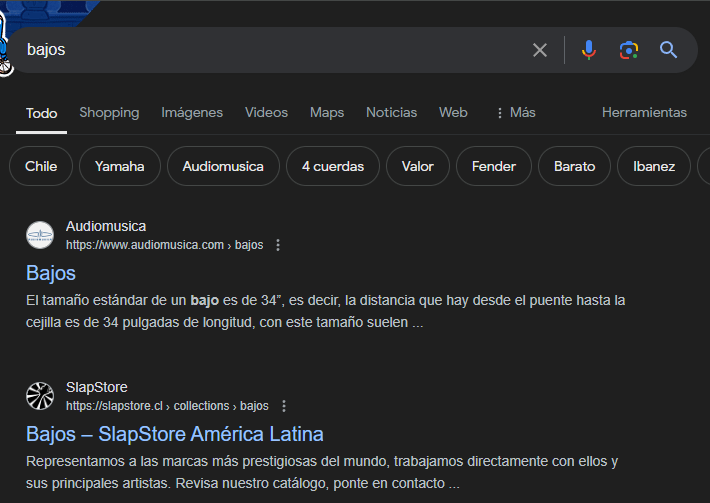This screenshot has width=710, height=503.
Task: Apply the 4 cuerdas filter chip
Action: point(333,166)
